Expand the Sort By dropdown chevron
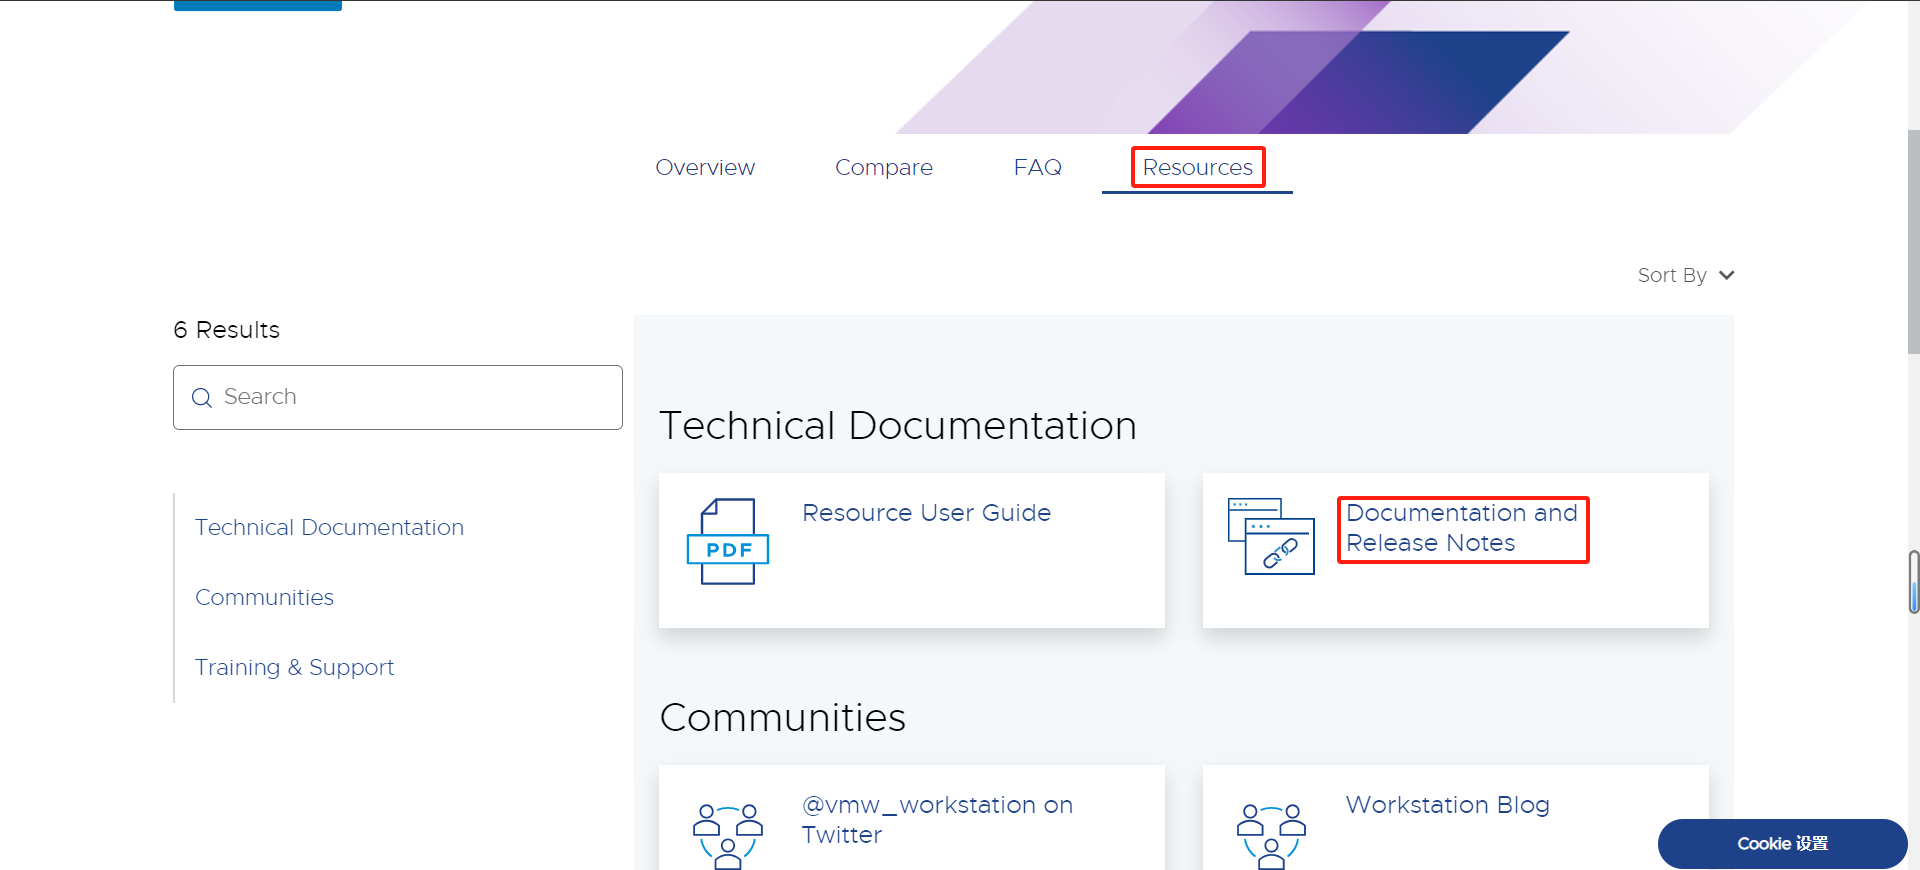This screenshot has width=1920, height=870. coord(1726,275)
